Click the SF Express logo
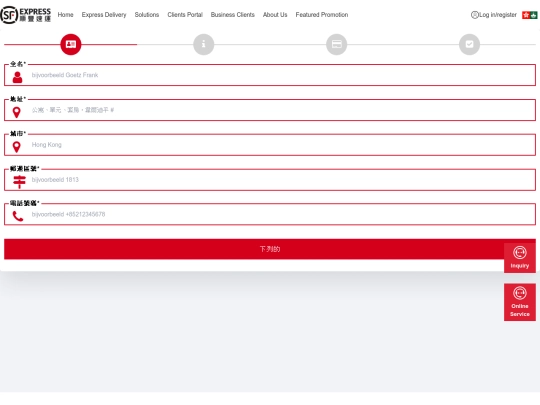 [26, 15]
